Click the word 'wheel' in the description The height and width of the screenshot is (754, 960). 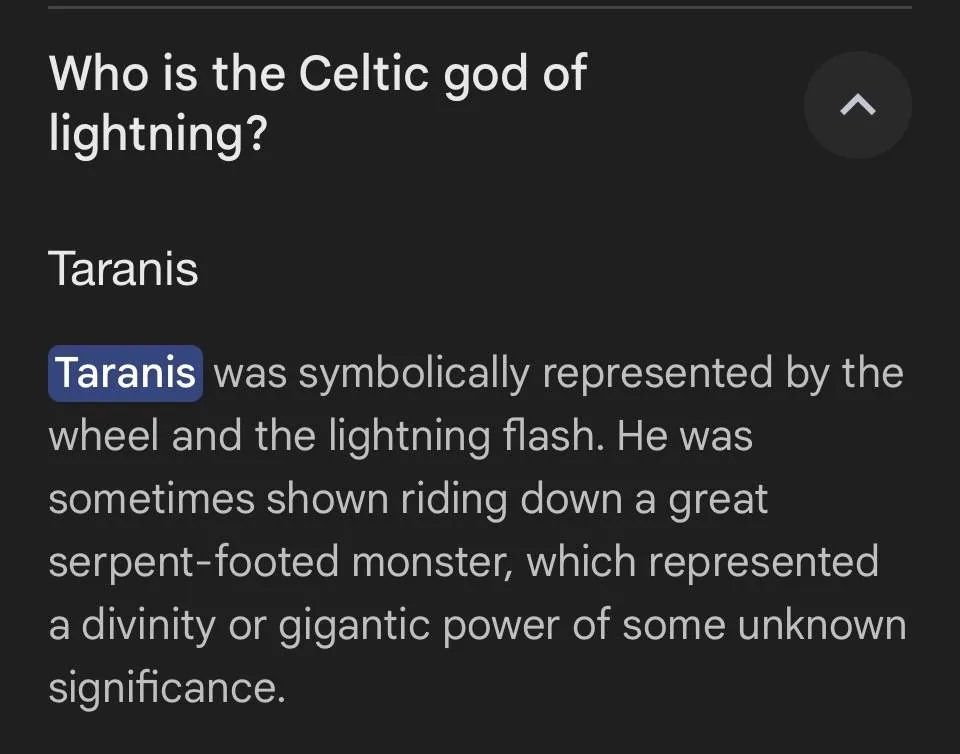pyautogui.click(x=103, y=436)
